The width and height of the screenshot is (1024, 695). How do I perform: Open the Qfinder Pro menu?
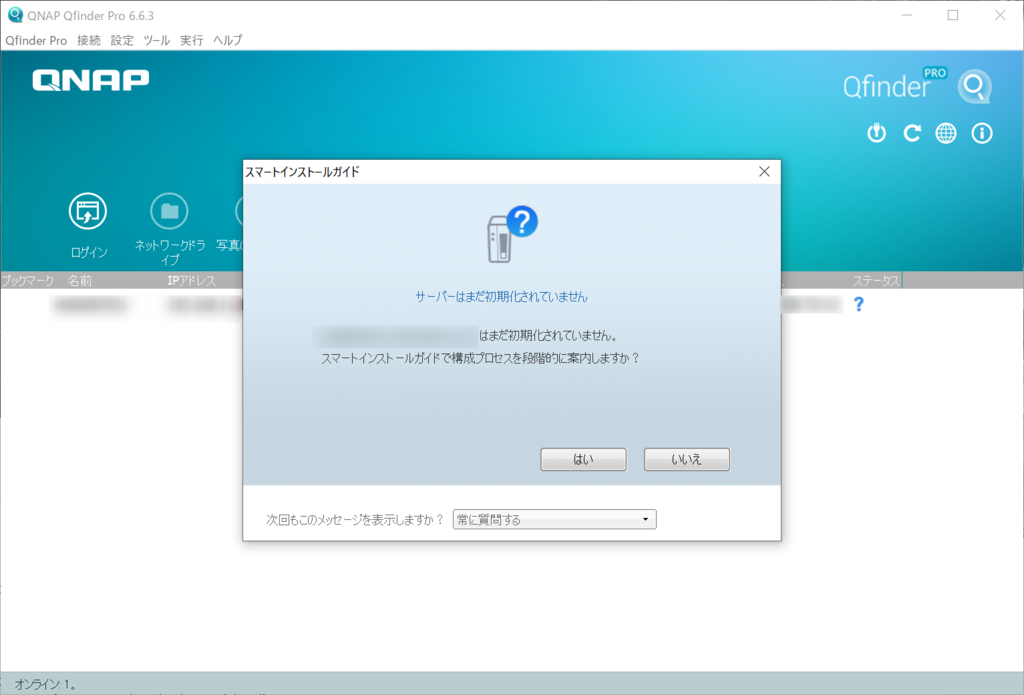click(x=36, y=40)
